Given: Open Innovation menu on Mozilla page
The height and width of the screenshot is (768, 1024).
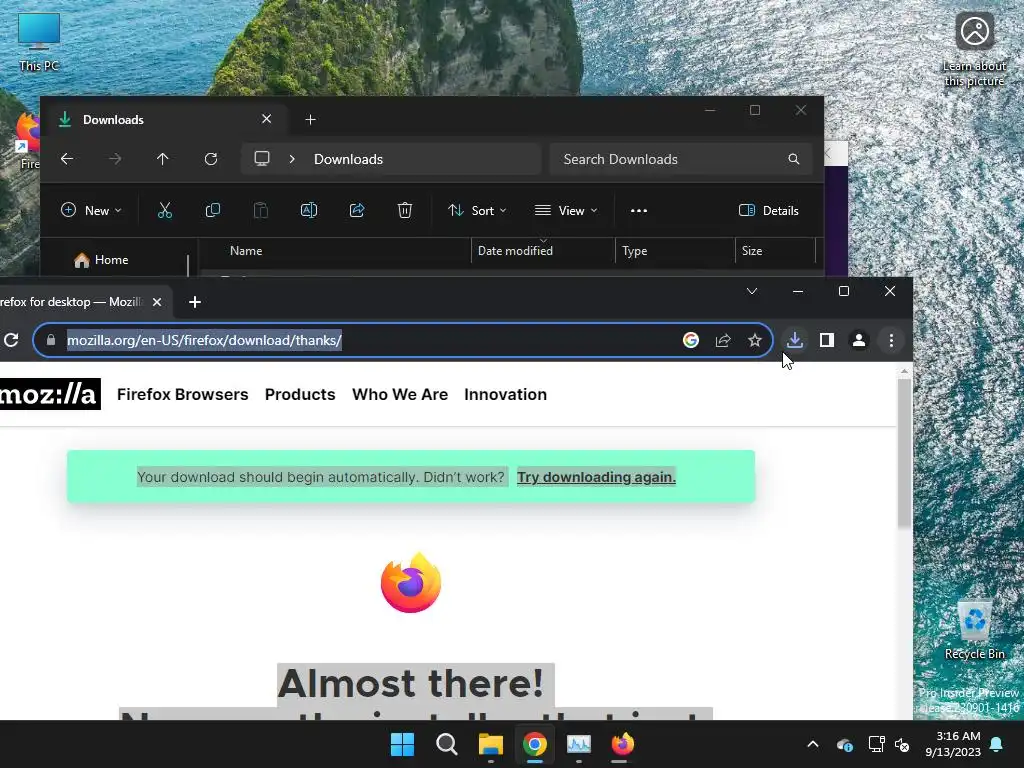Looking at the screenshot, I should pos(505,394).
